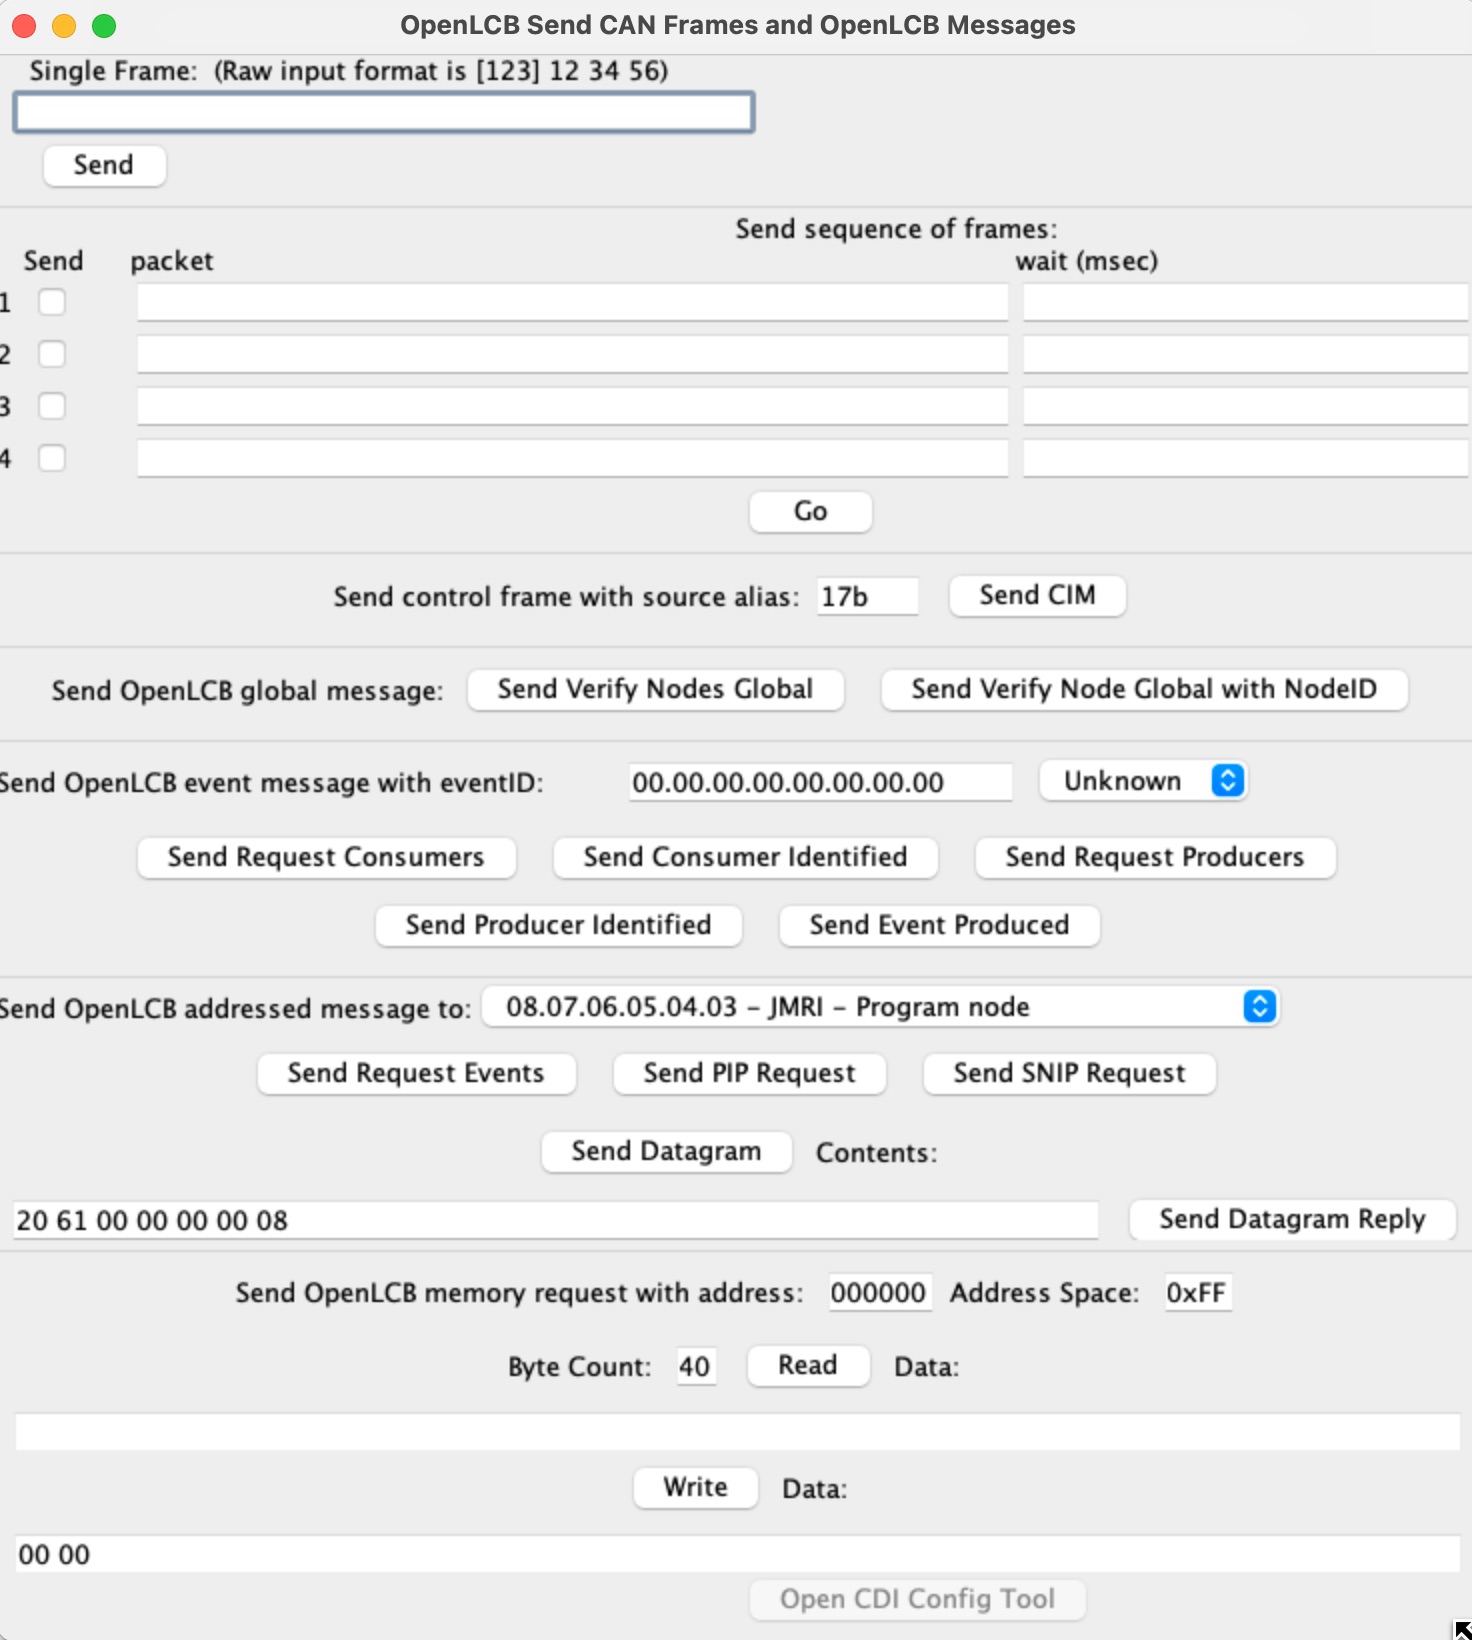Image resolution: width=1472 pixels, height=1640 pixels.
Task: Send Verify Nodes Global message
Action: tap(655, 690)
